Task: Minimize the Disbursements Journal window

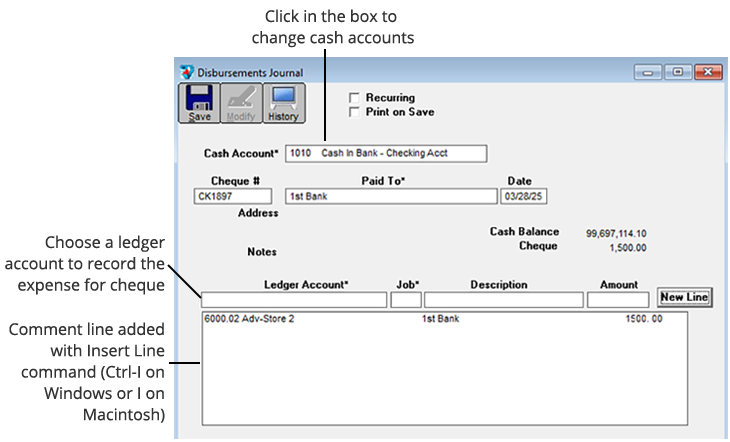Action: 650,73
